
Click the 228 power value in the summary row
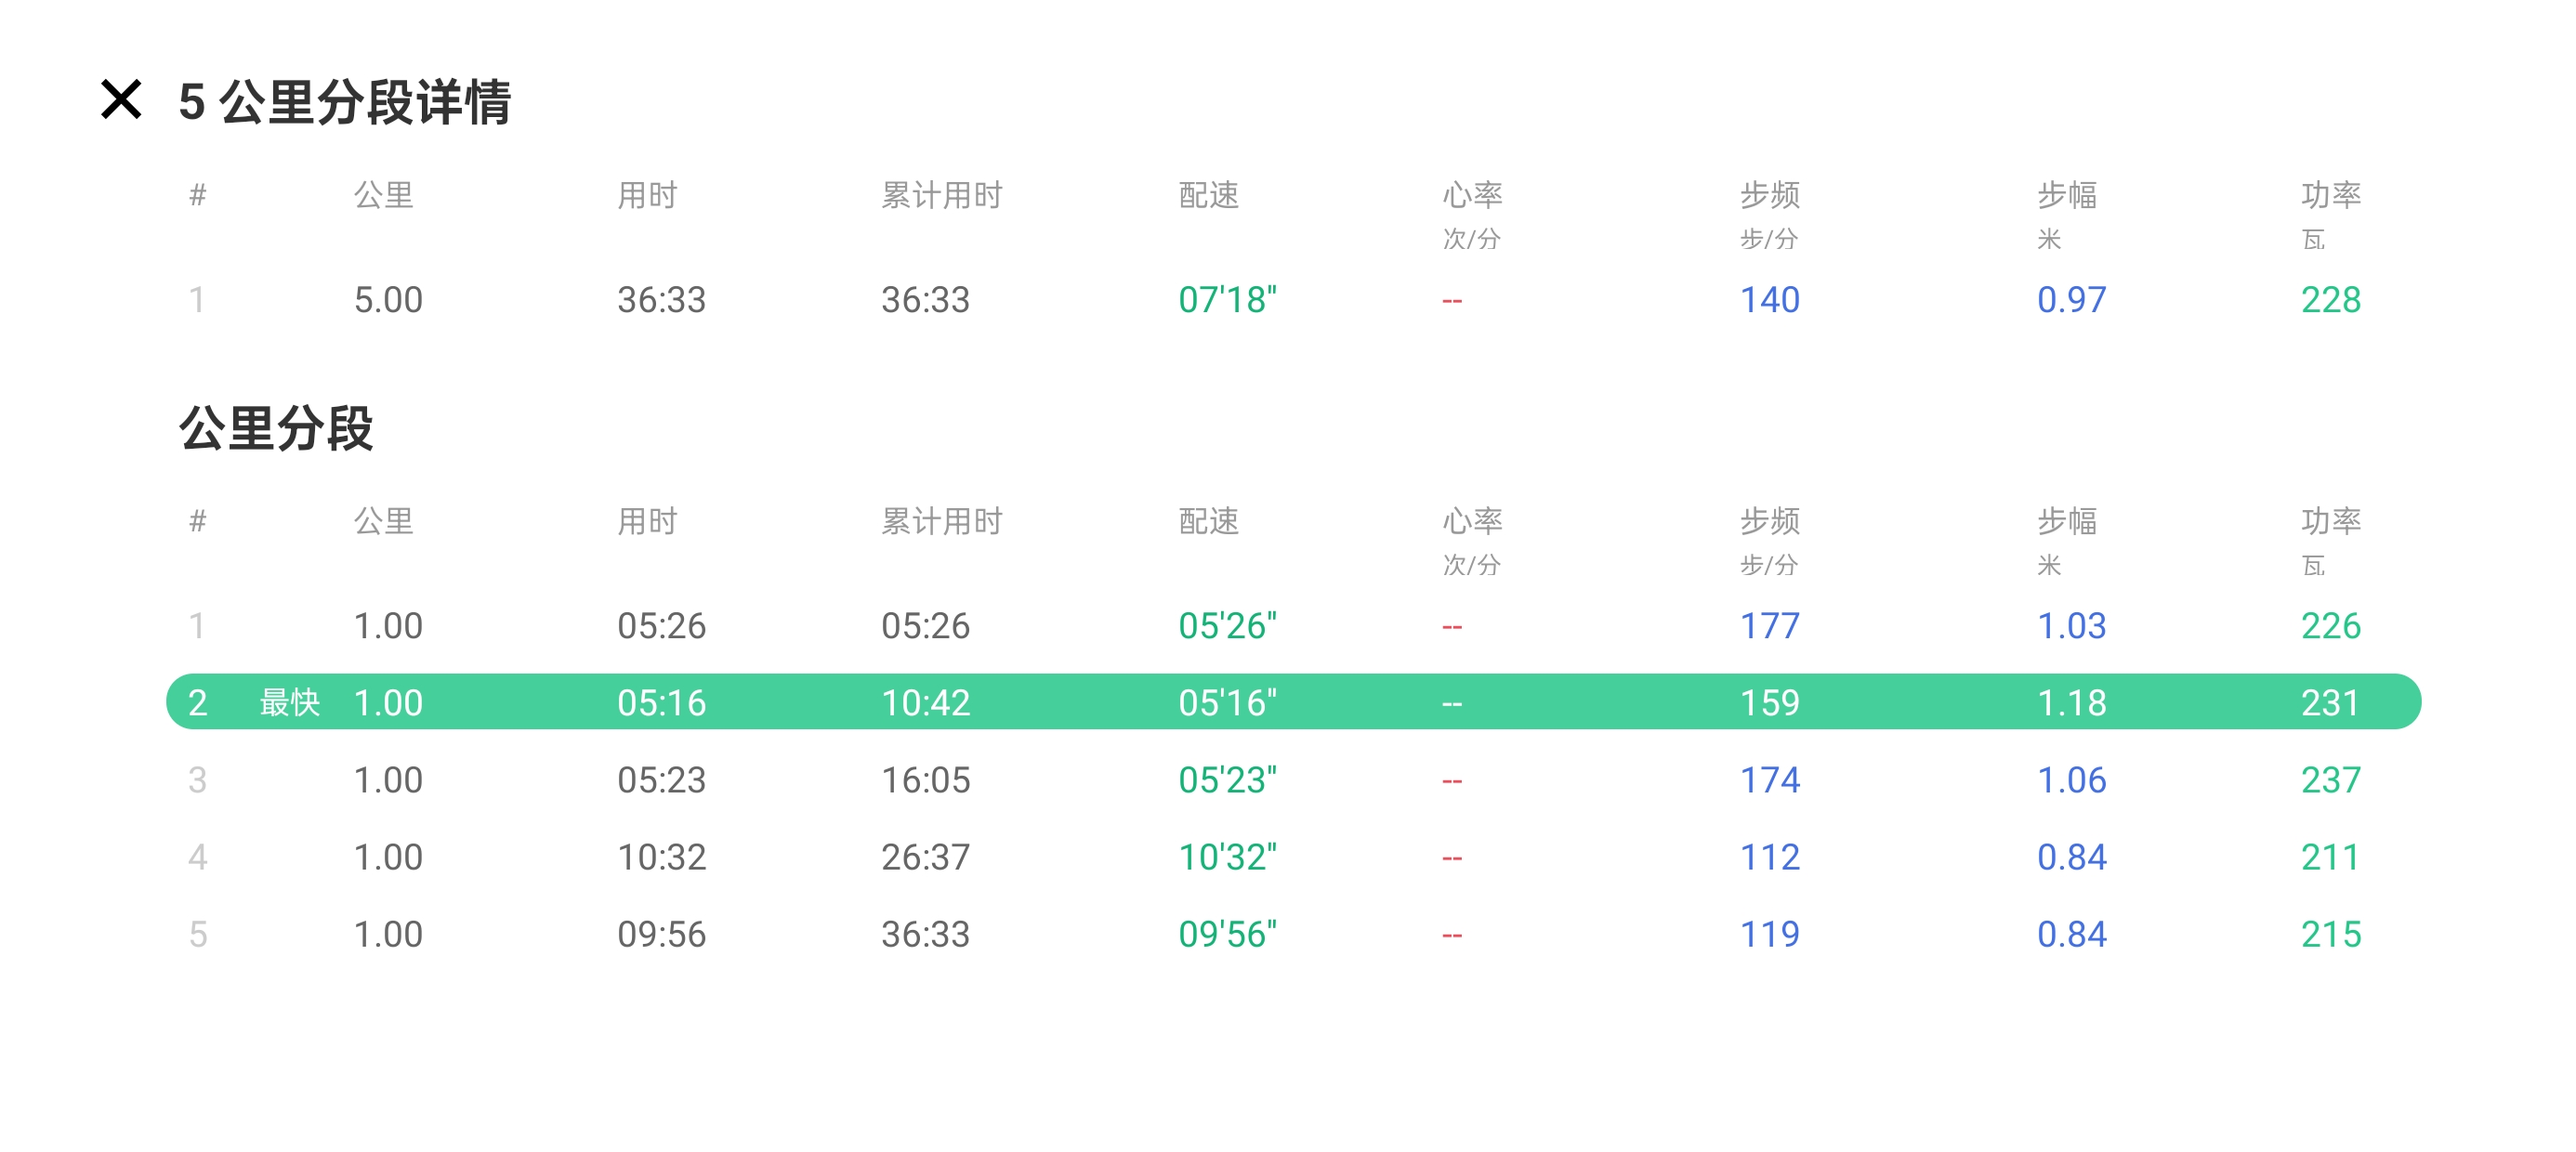click(2330, 300)
